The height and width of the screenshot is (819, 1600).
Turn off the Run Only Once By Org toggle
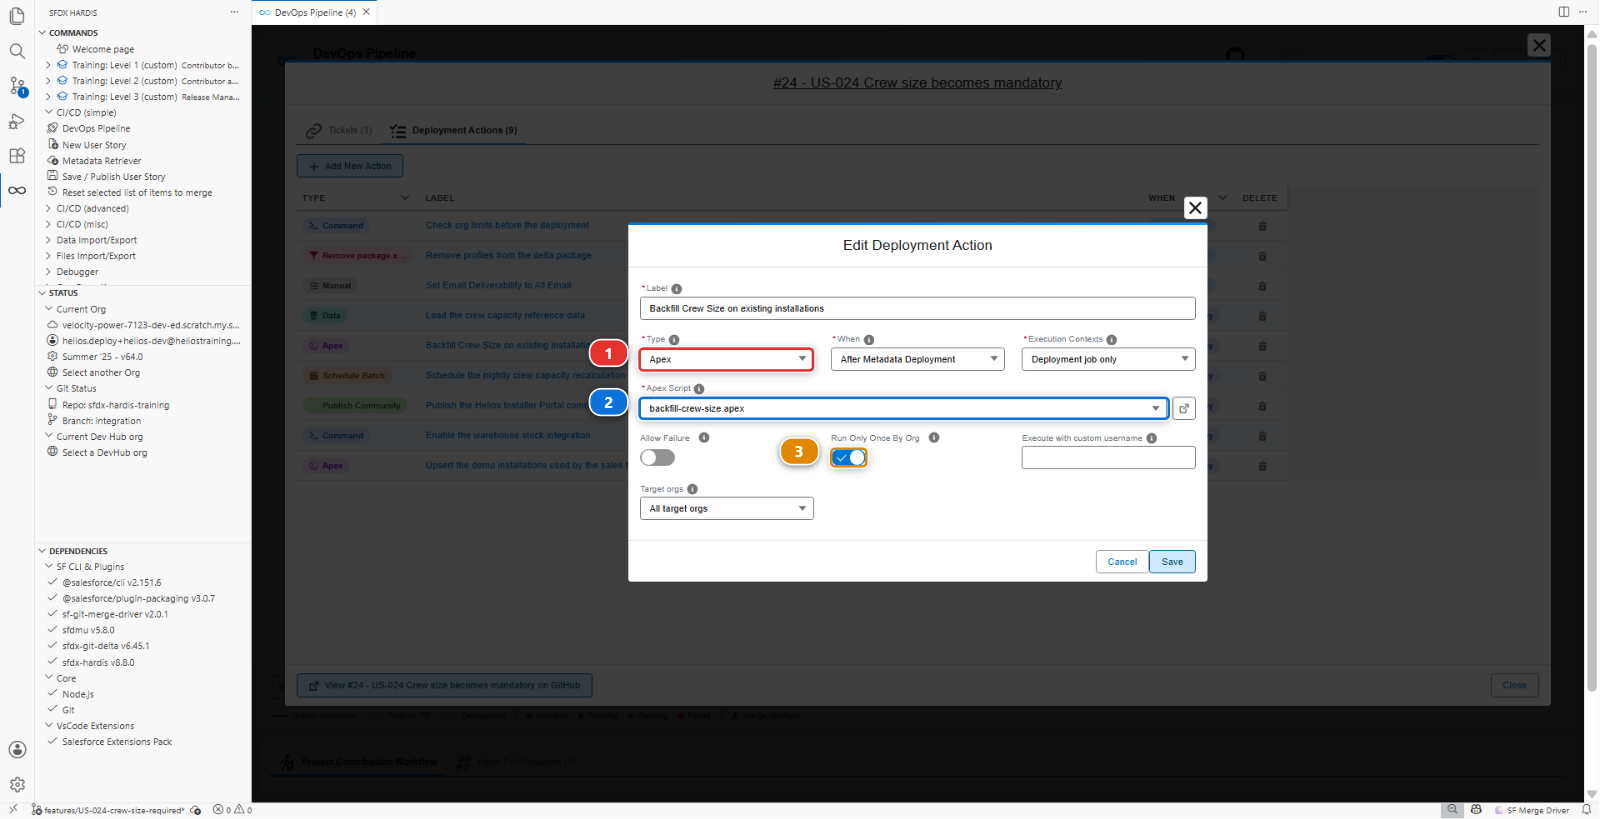click(x=849, y=458)
